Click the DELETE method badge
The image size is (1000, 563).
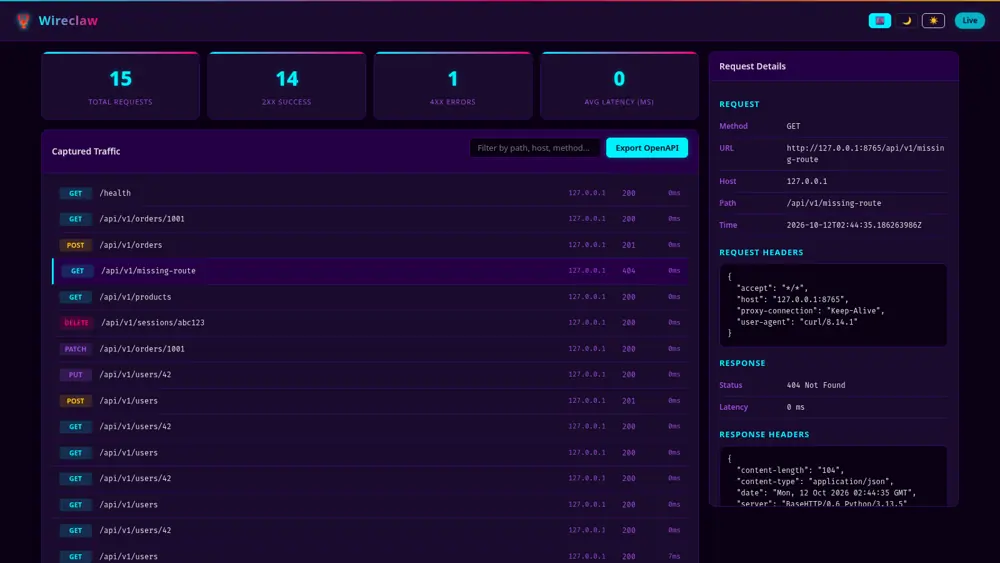[76, 323]
